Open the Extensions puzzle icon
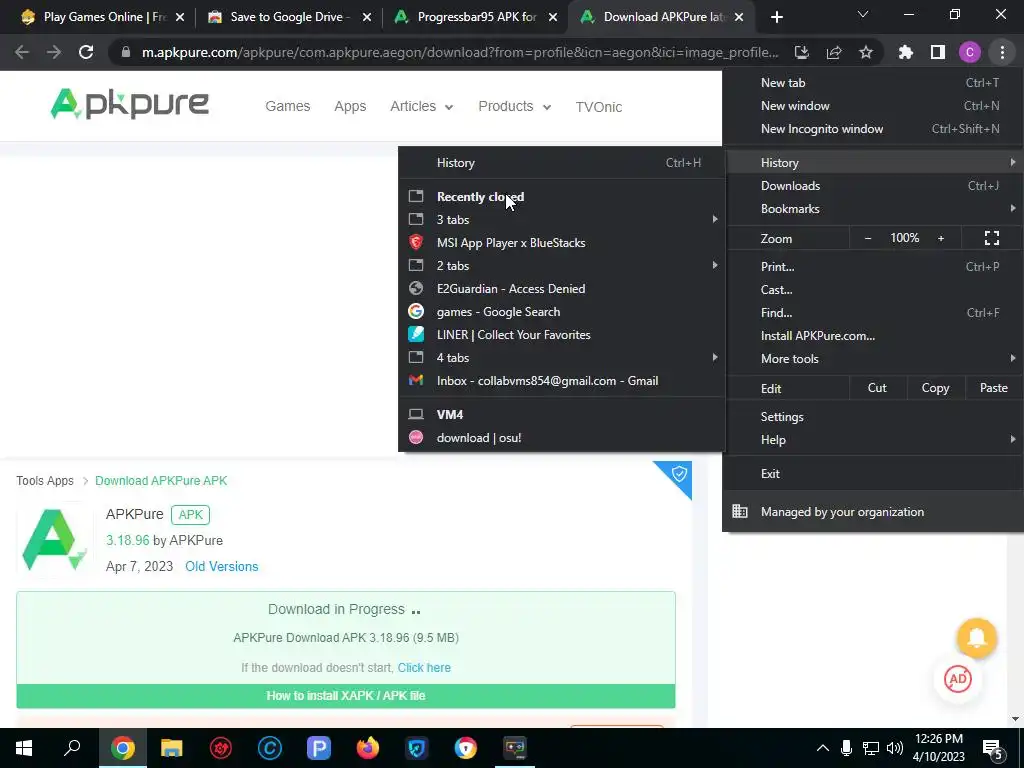 pyautogui.click(x=905, y=52)
